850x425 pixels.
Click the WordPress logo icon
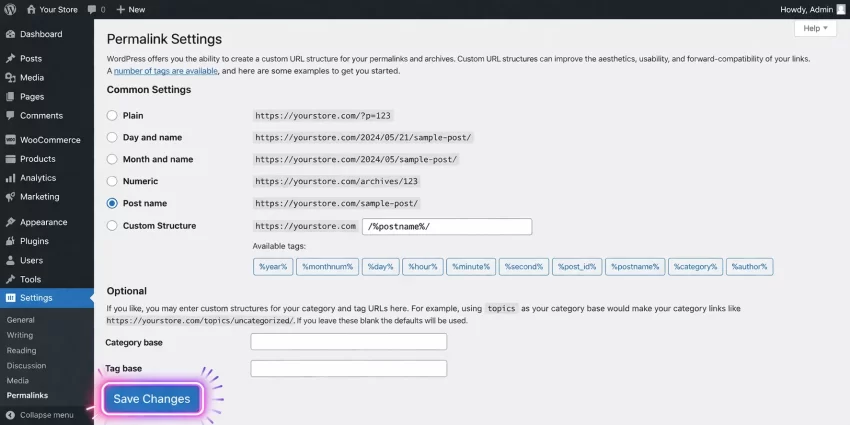[10, 9]
